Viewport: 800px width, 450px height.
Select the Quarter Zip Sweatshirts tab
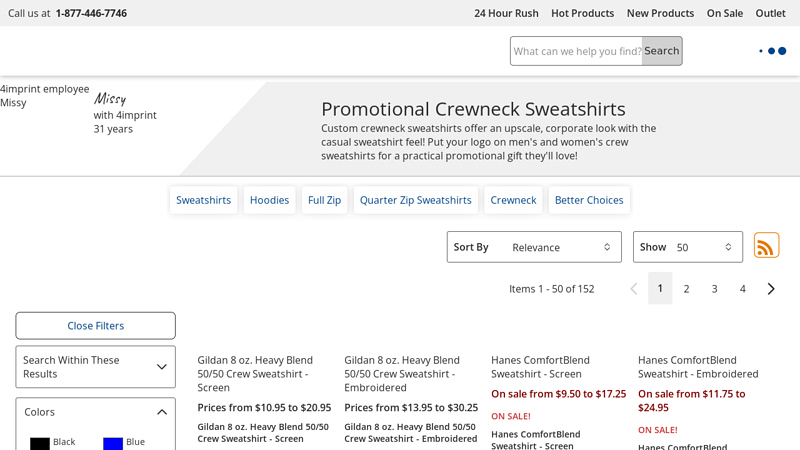click(x=416, y=200)
